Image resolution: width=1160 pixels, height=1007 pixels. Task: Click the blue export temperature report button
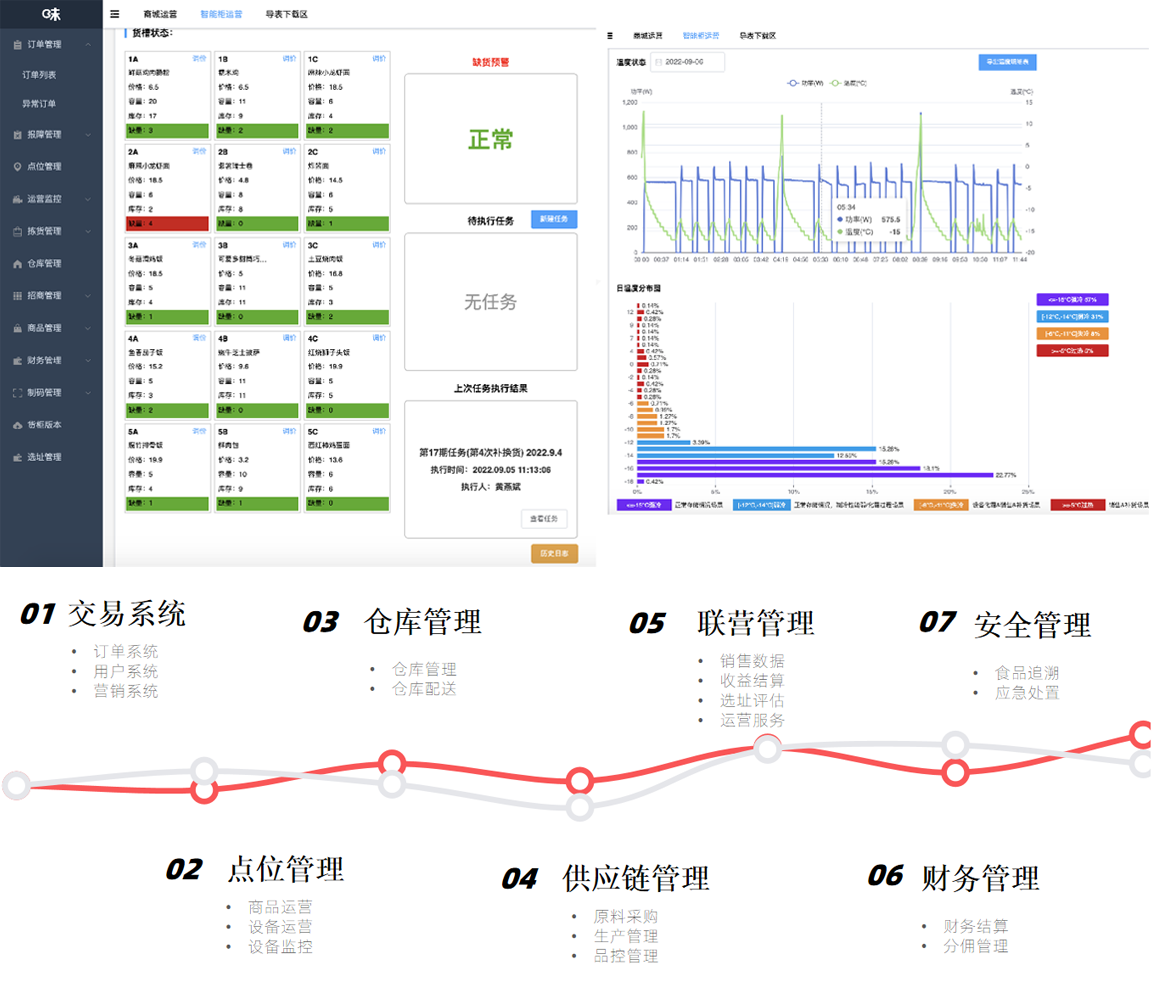coord(1007,62)
